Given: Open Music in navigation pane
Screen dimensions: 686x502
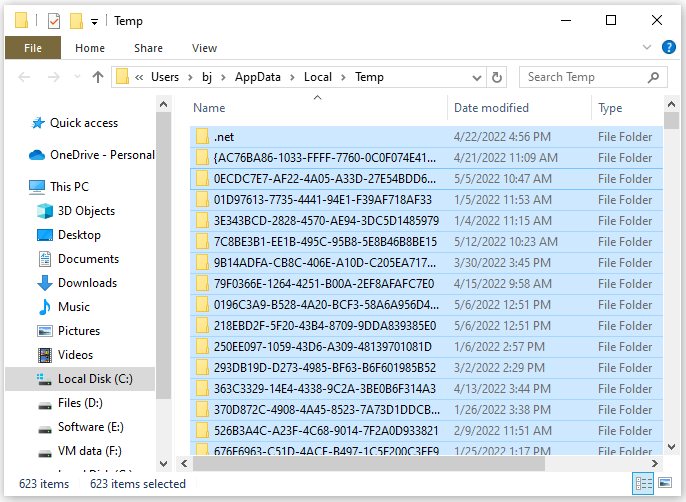Looking at the screenshot, I should 63,307.
